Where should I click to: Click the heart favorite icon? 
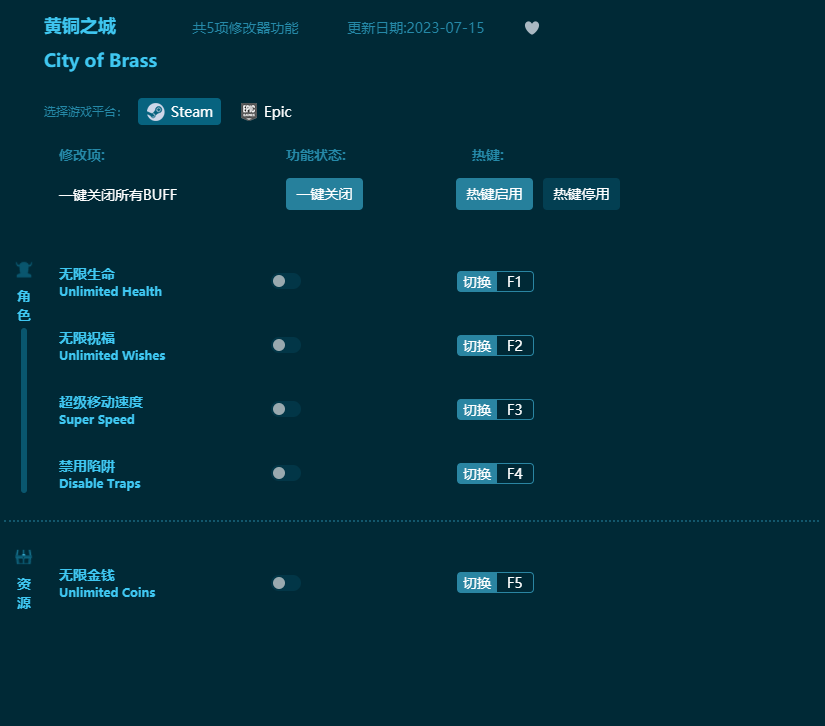pyautogui.click(x=531, y=28)
